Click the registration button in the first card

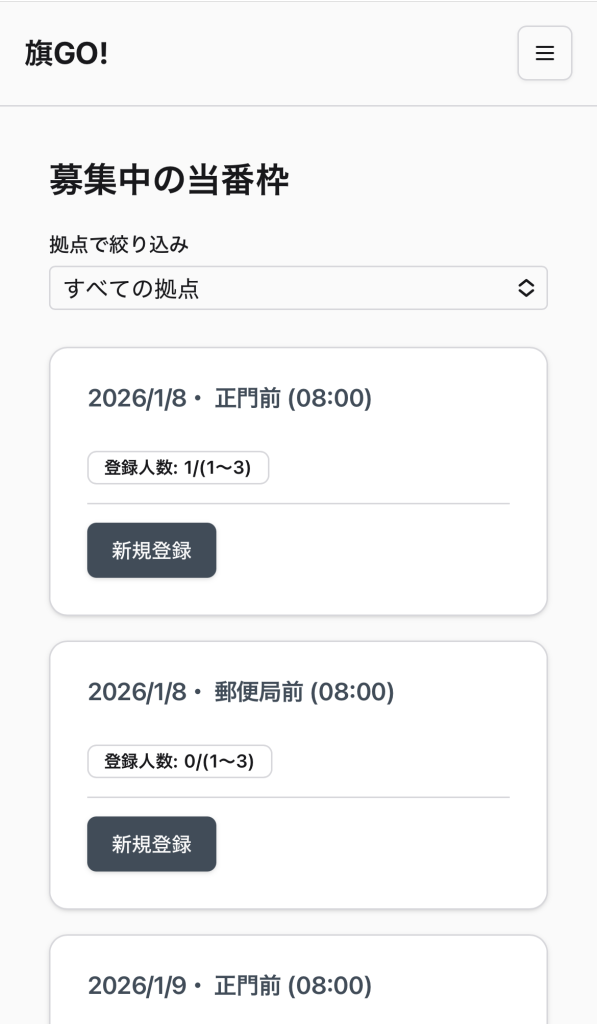pos(151,550)
